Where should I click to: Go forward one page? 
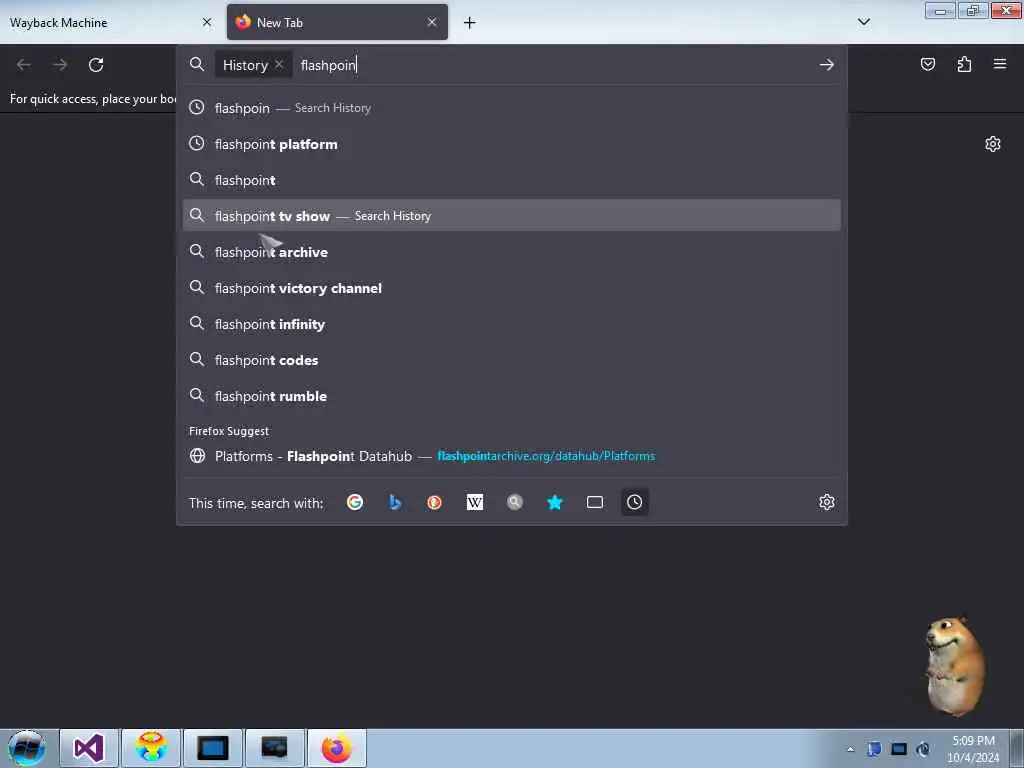60,65
